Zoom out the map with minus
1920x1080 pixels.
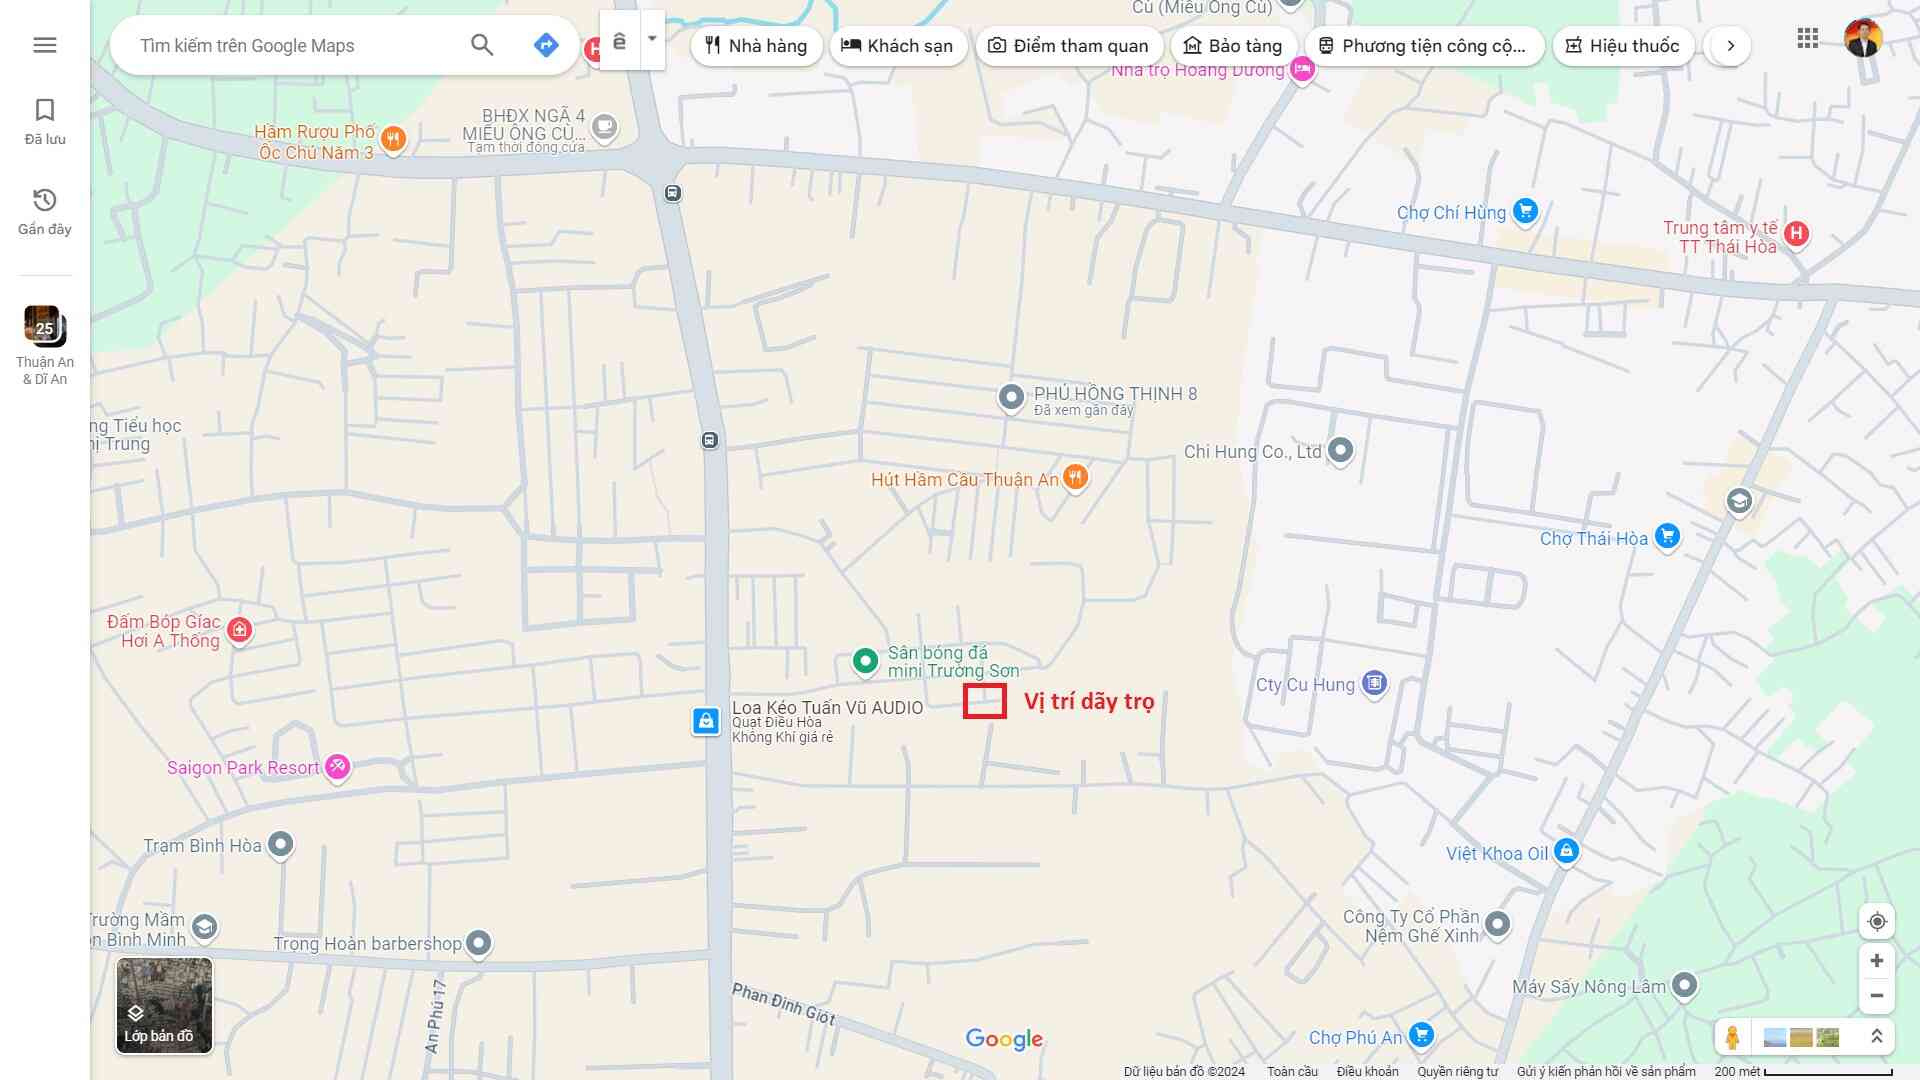pyautogui.click(x=1877, y=996)
